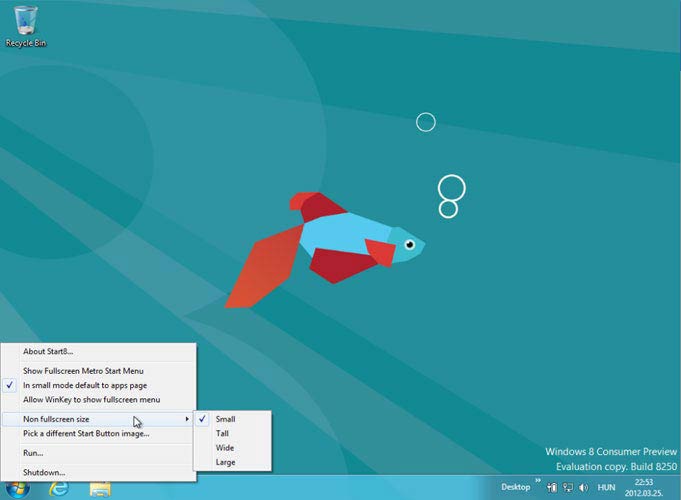
Task: Select the Small size option
Action: (225, 419)
